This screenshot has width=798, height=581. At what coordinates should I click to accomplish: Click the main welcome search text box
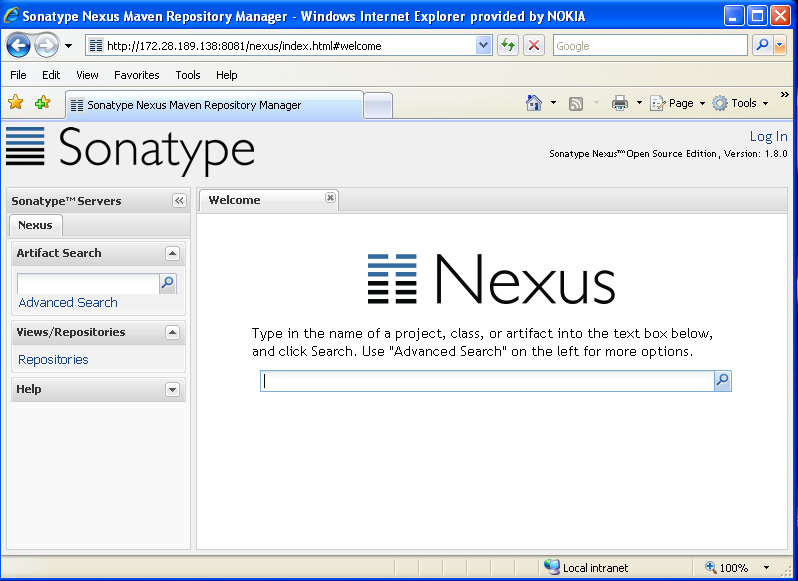tap(488, 381)
